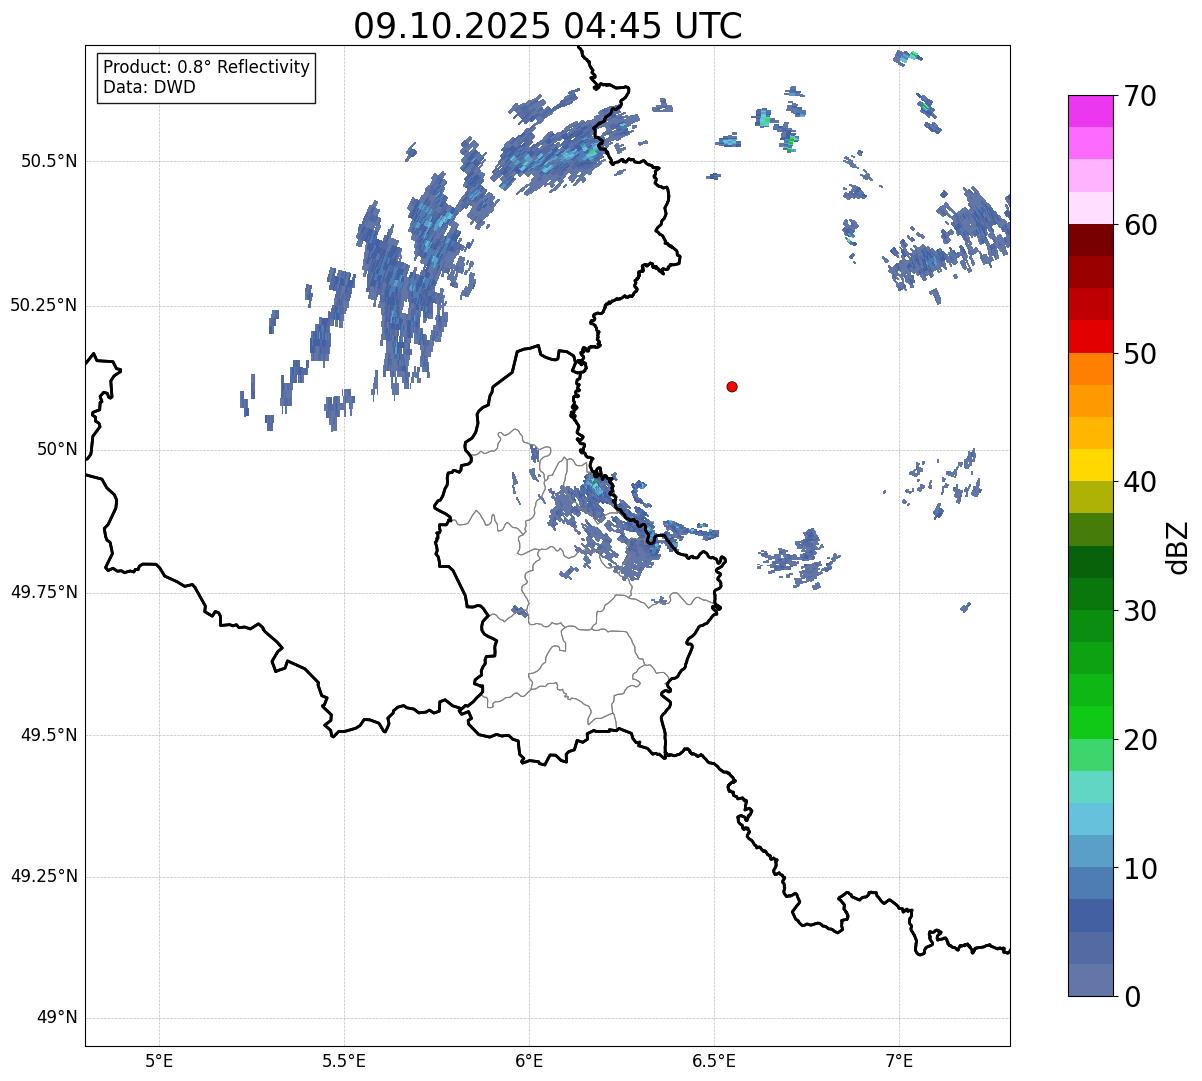Screen dimensions: 1202x1081
Task: Click the red station marker dot
Action: (x=732, y=386)
